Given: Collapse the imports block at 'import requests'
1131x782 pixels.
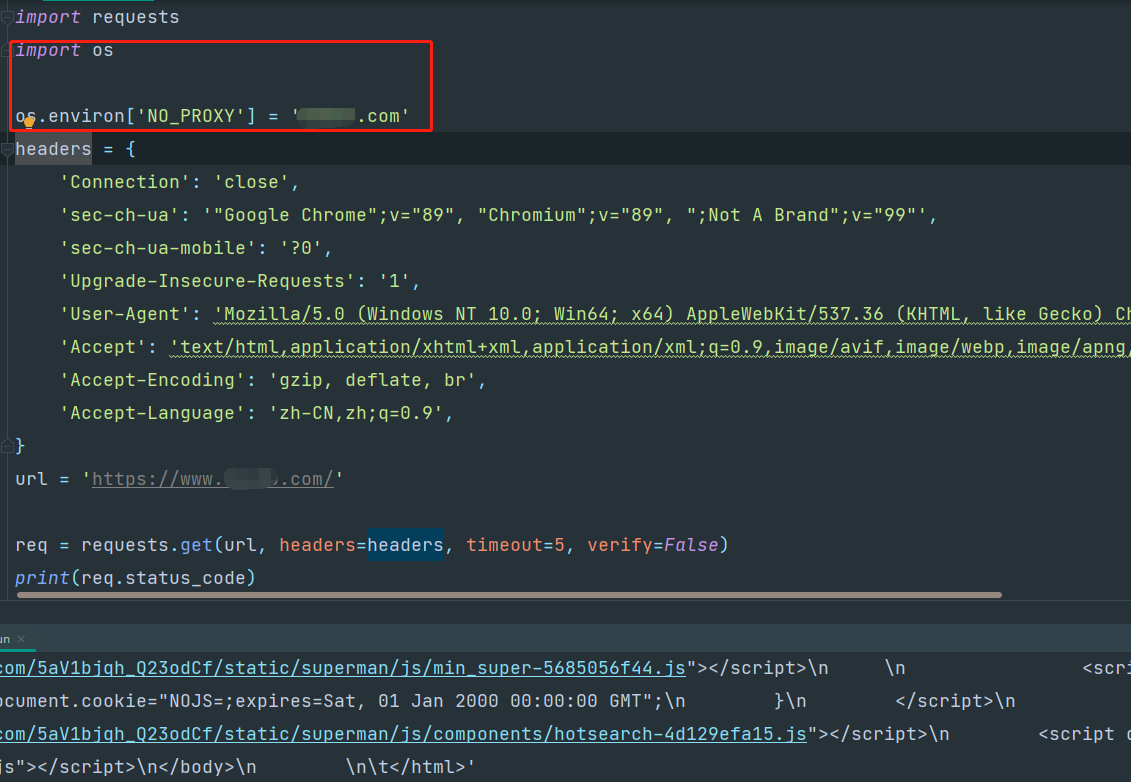Looking at the screenshot, I should click(6, 17).
